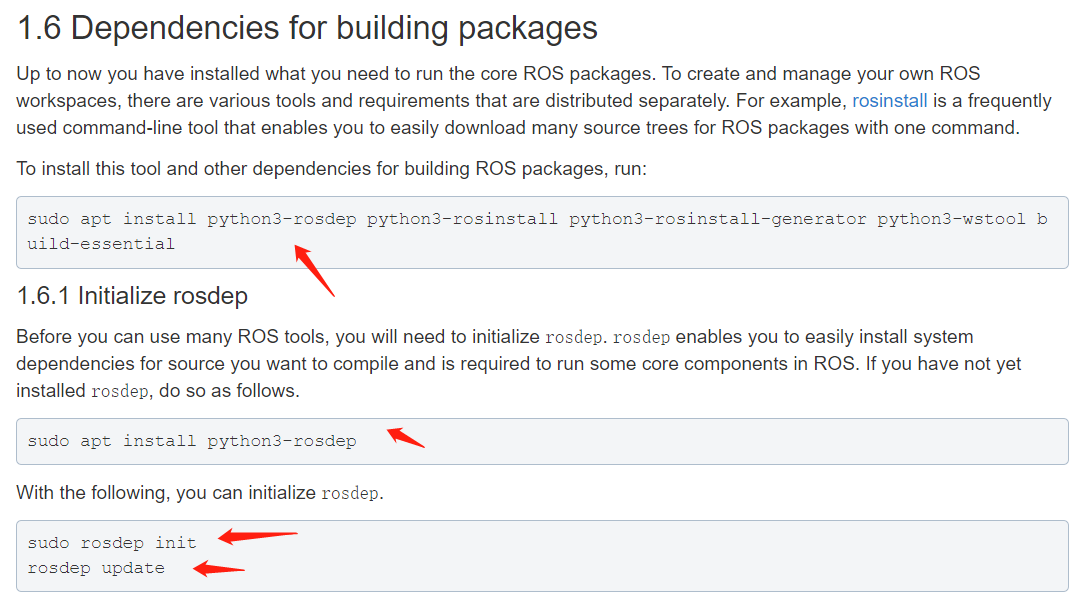
Task: Click the single-line 'sudo apt install python3-rosdep' code block
Action: (542, 441)
